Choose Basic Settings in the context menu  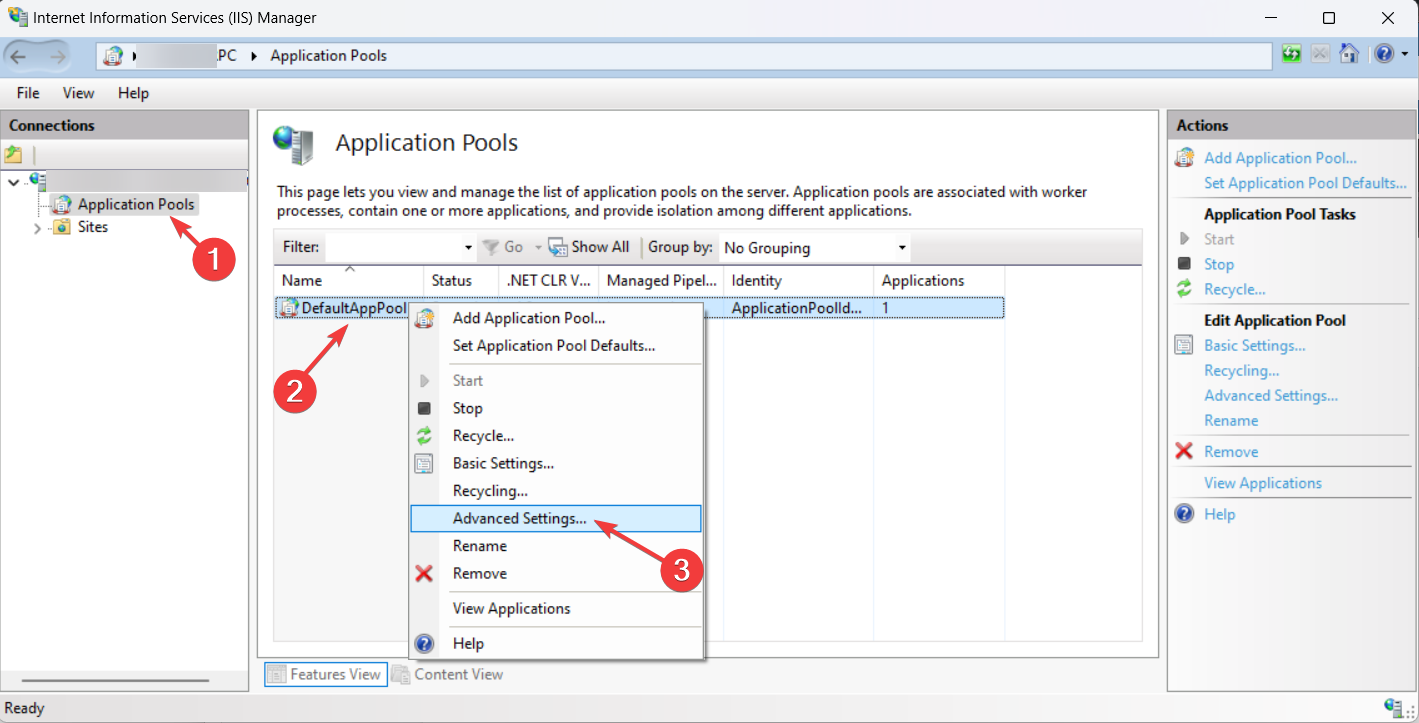[x=556, y=463]
